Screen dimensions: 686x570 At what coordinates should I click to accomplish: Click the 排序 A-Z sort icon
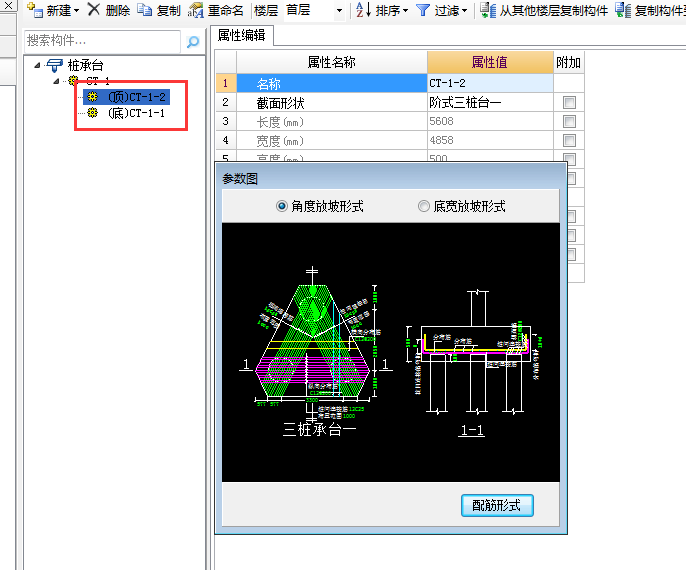point(363,10)
